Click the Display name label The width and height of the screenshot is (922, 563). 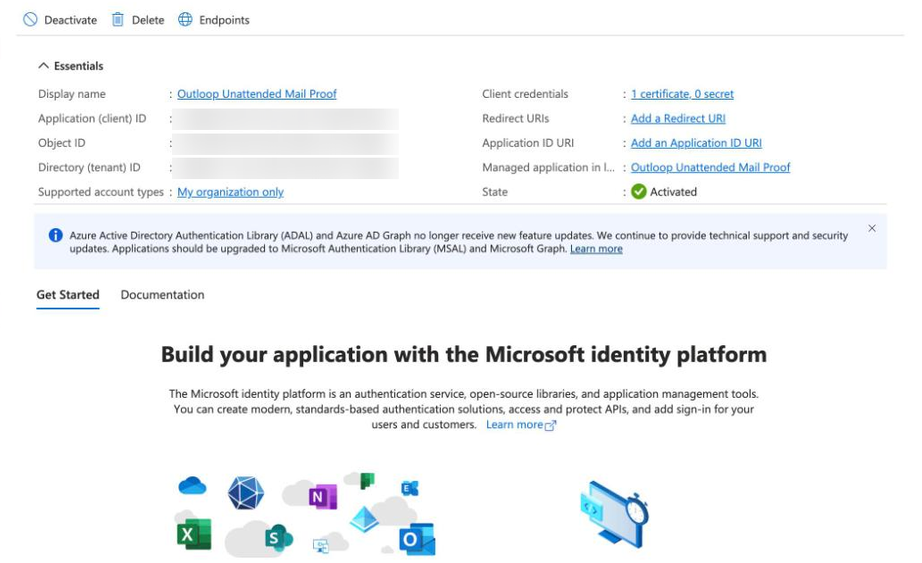coord(72,94)
